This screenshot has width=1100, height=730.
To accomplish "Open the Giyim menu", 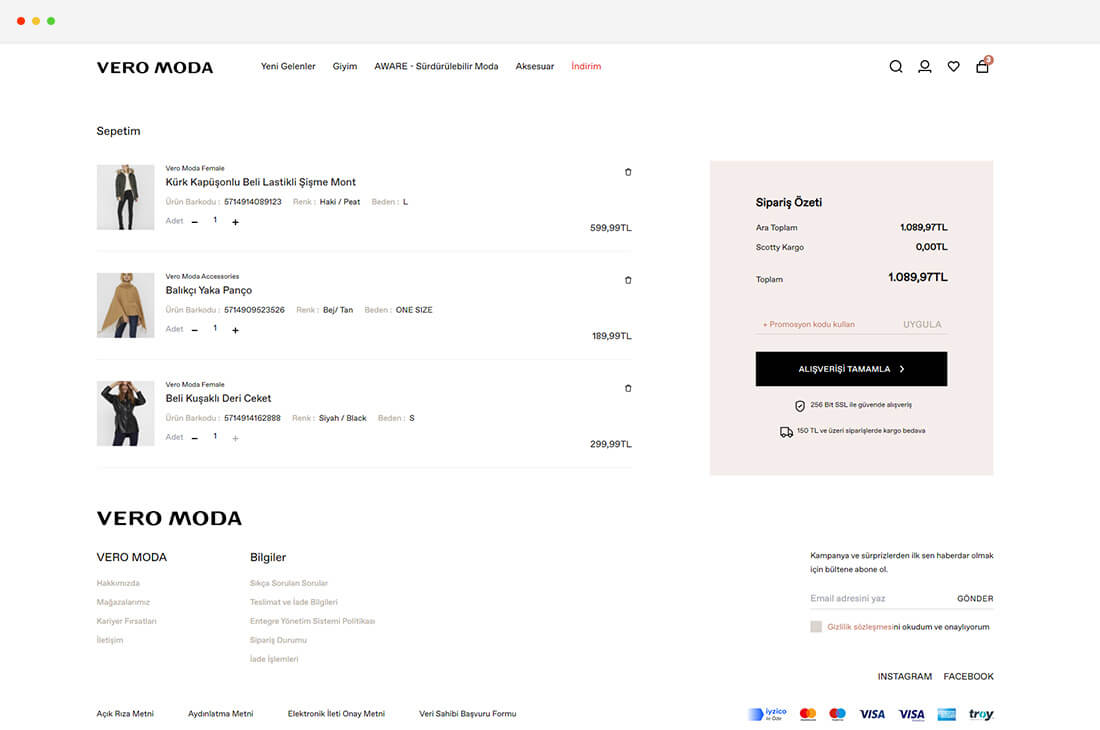I will (x=344, y=67).
